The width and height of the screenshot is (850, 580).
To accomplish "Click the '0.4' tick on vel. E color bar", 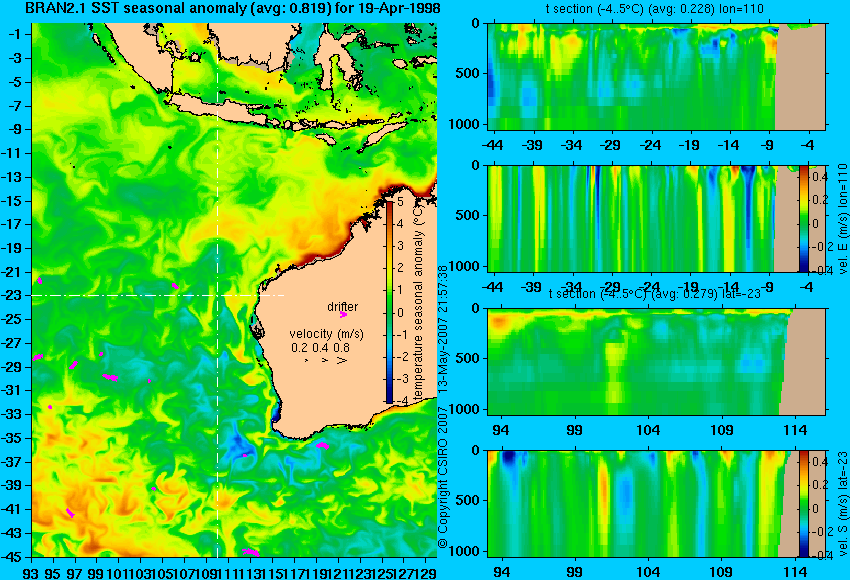I will click(819, 177).
